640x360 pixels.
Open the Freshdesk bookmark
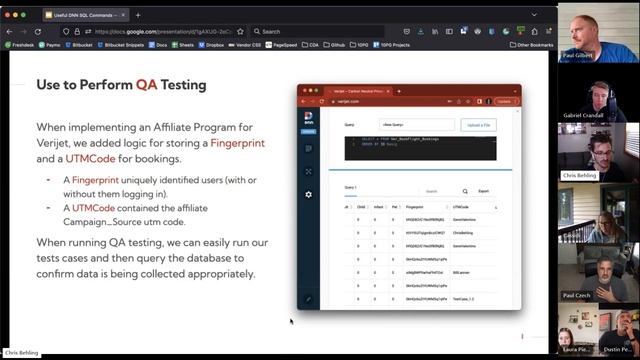[20, 45]
